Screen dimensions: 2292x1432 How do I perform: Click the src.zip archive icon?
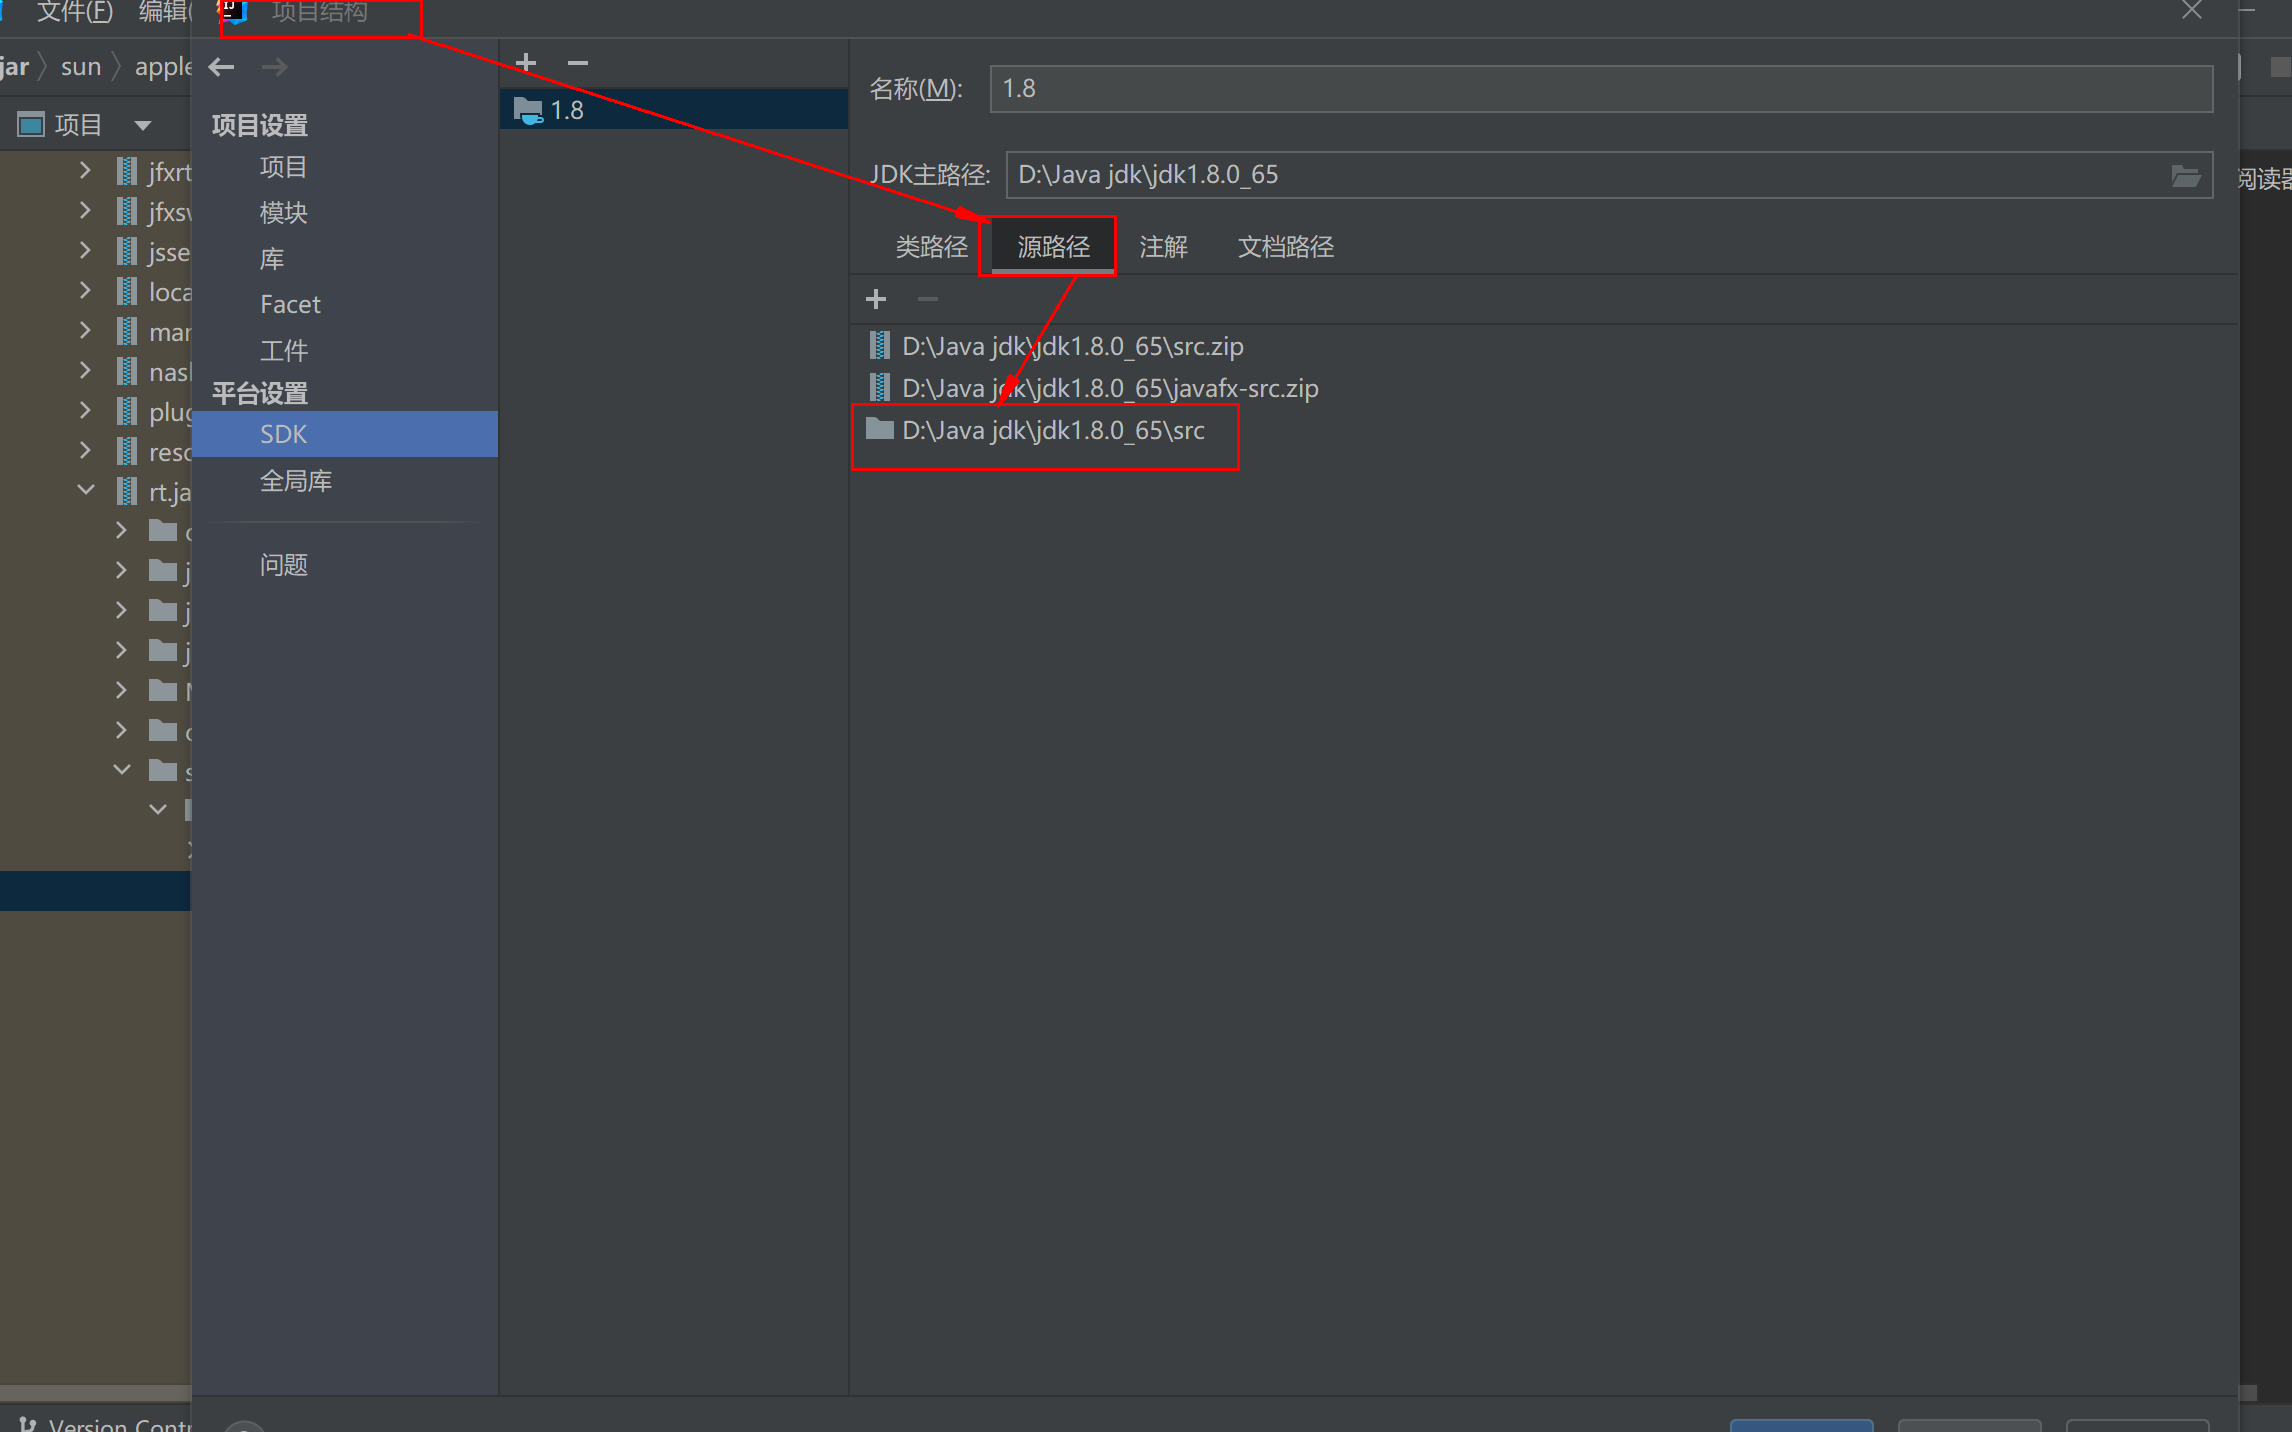click(879, 346)
